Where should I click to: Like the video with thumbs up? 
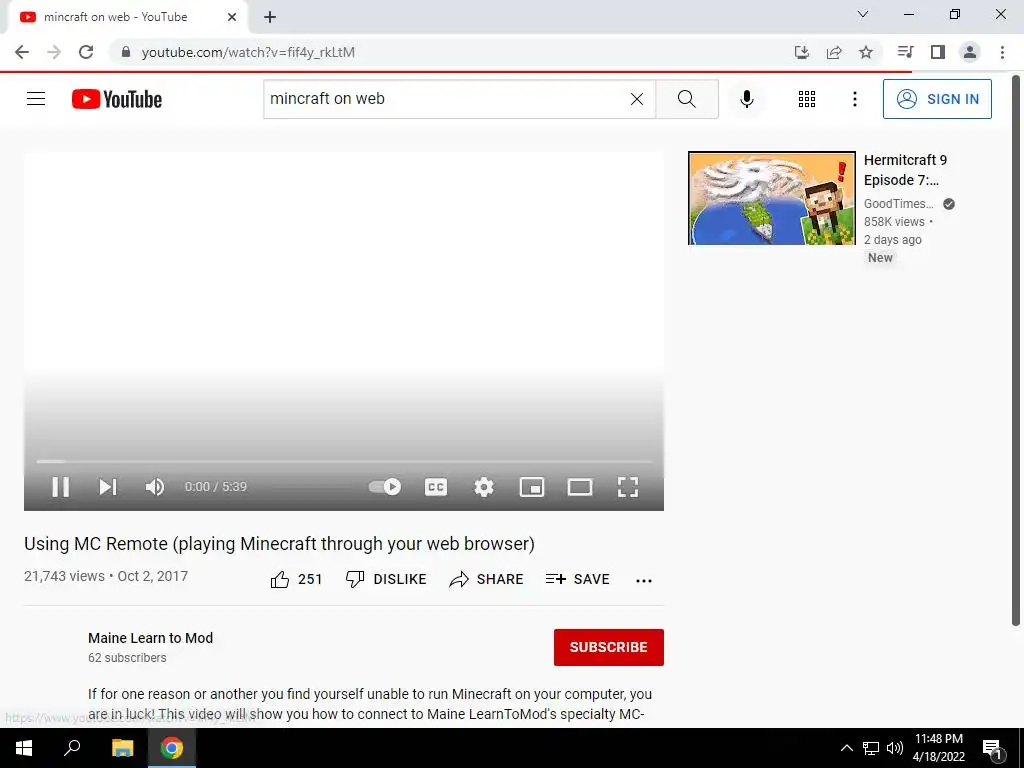pos(296,579)
